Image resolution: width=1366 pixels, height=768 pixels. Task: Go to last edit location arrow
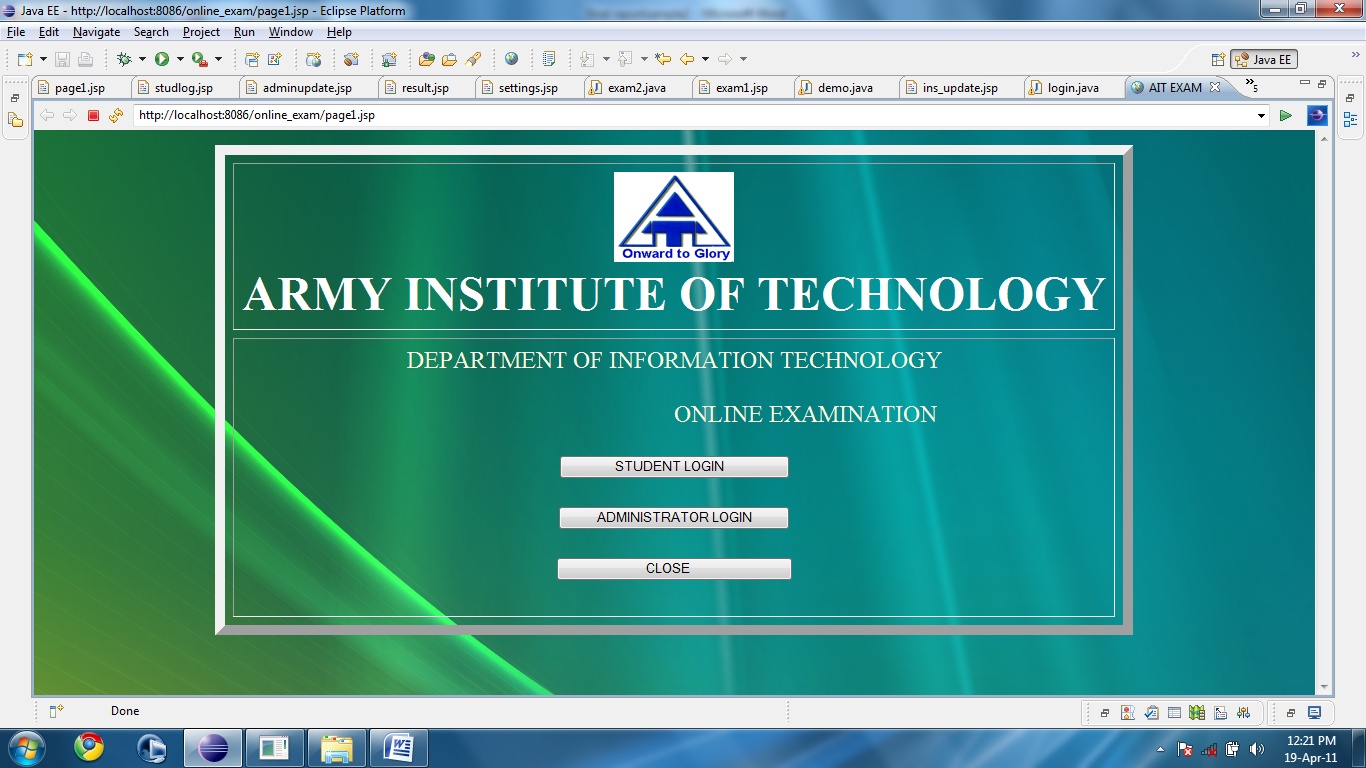662,59
